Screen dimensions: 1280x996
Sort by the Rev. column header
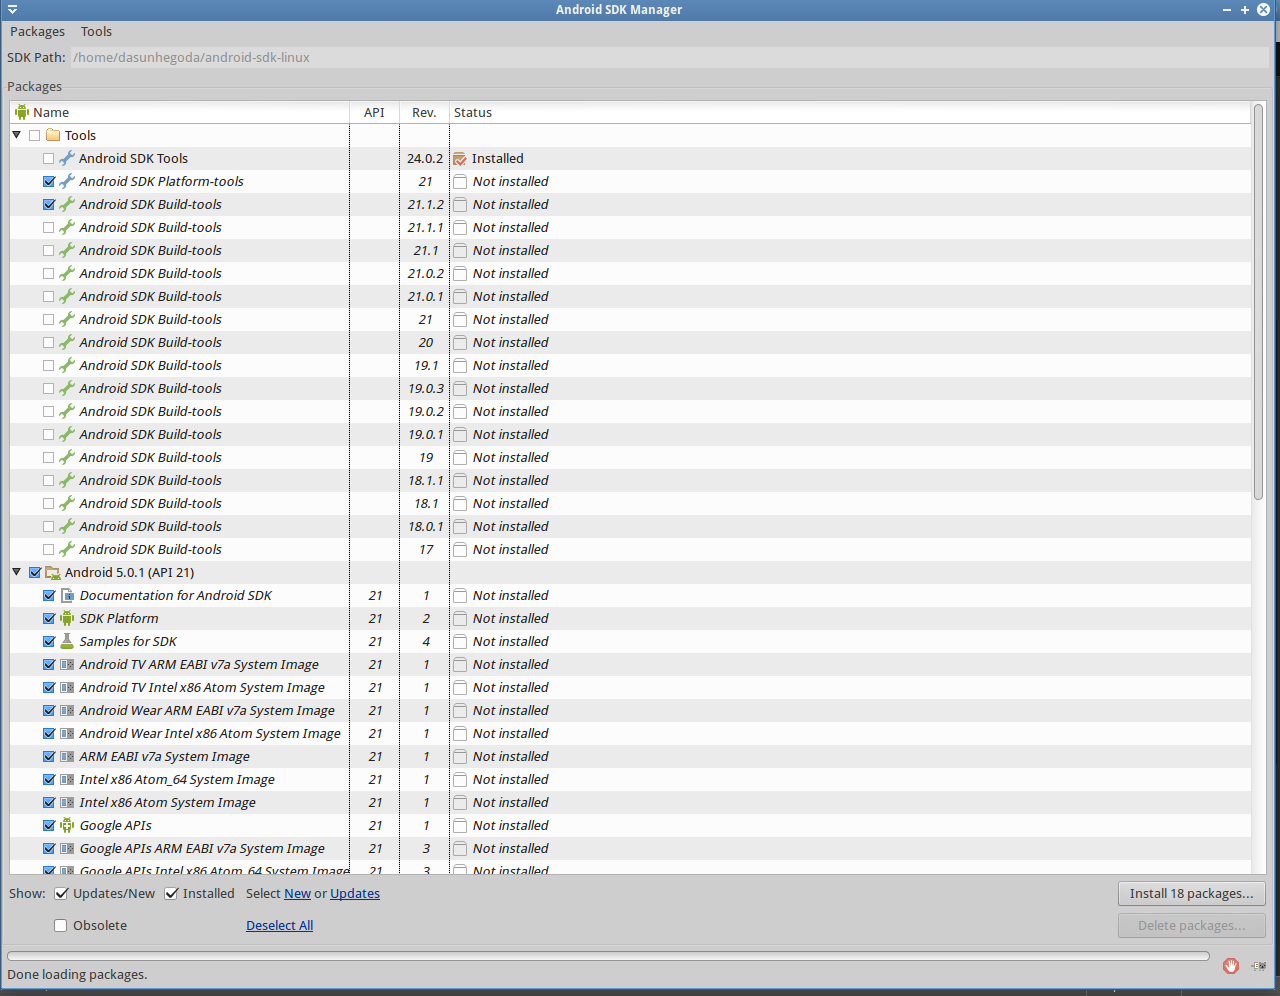(x=424, y=112)
